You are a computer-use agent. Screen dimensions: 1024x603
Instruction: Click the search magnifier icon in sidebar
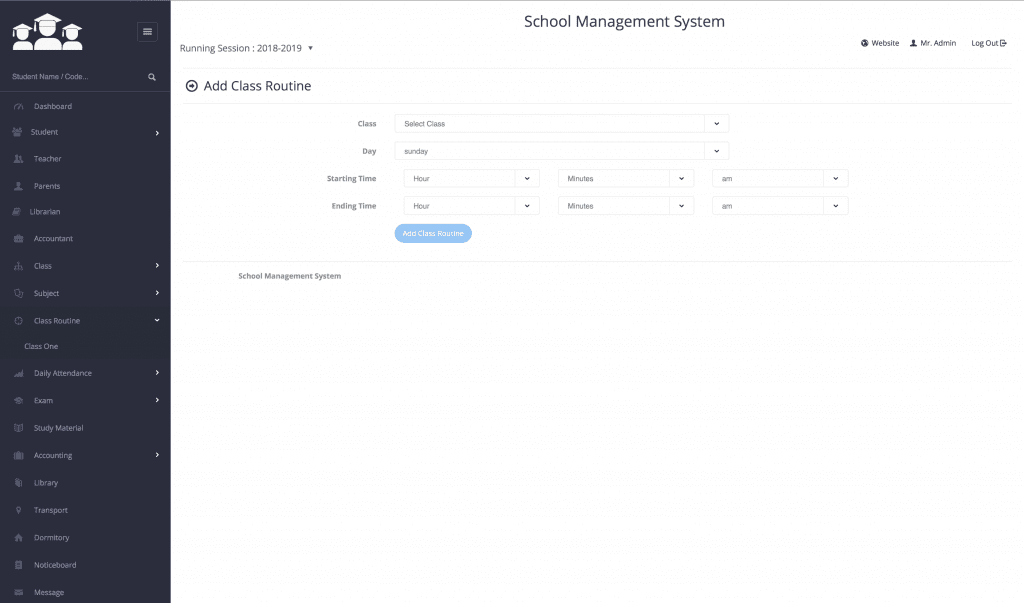pyautogui.click(x=152, y=77)
